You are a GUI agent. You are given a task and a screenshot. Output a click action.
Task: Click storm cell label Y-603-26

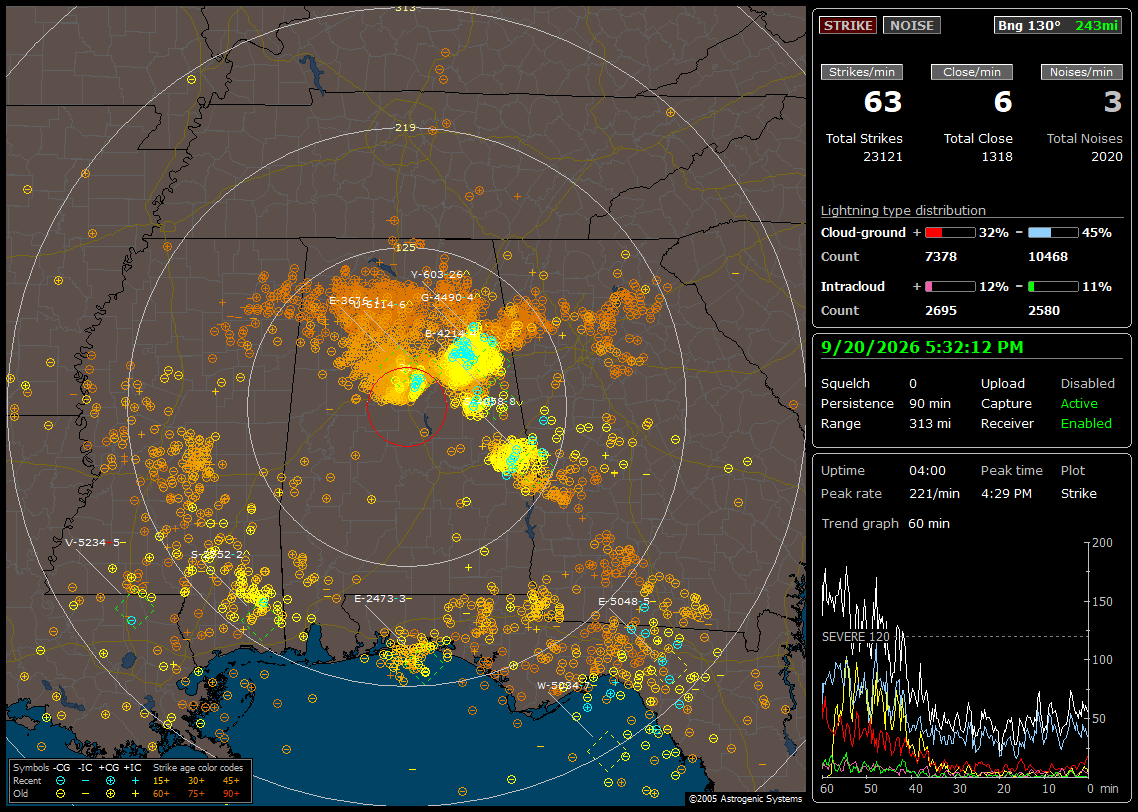tap(436, 274)
